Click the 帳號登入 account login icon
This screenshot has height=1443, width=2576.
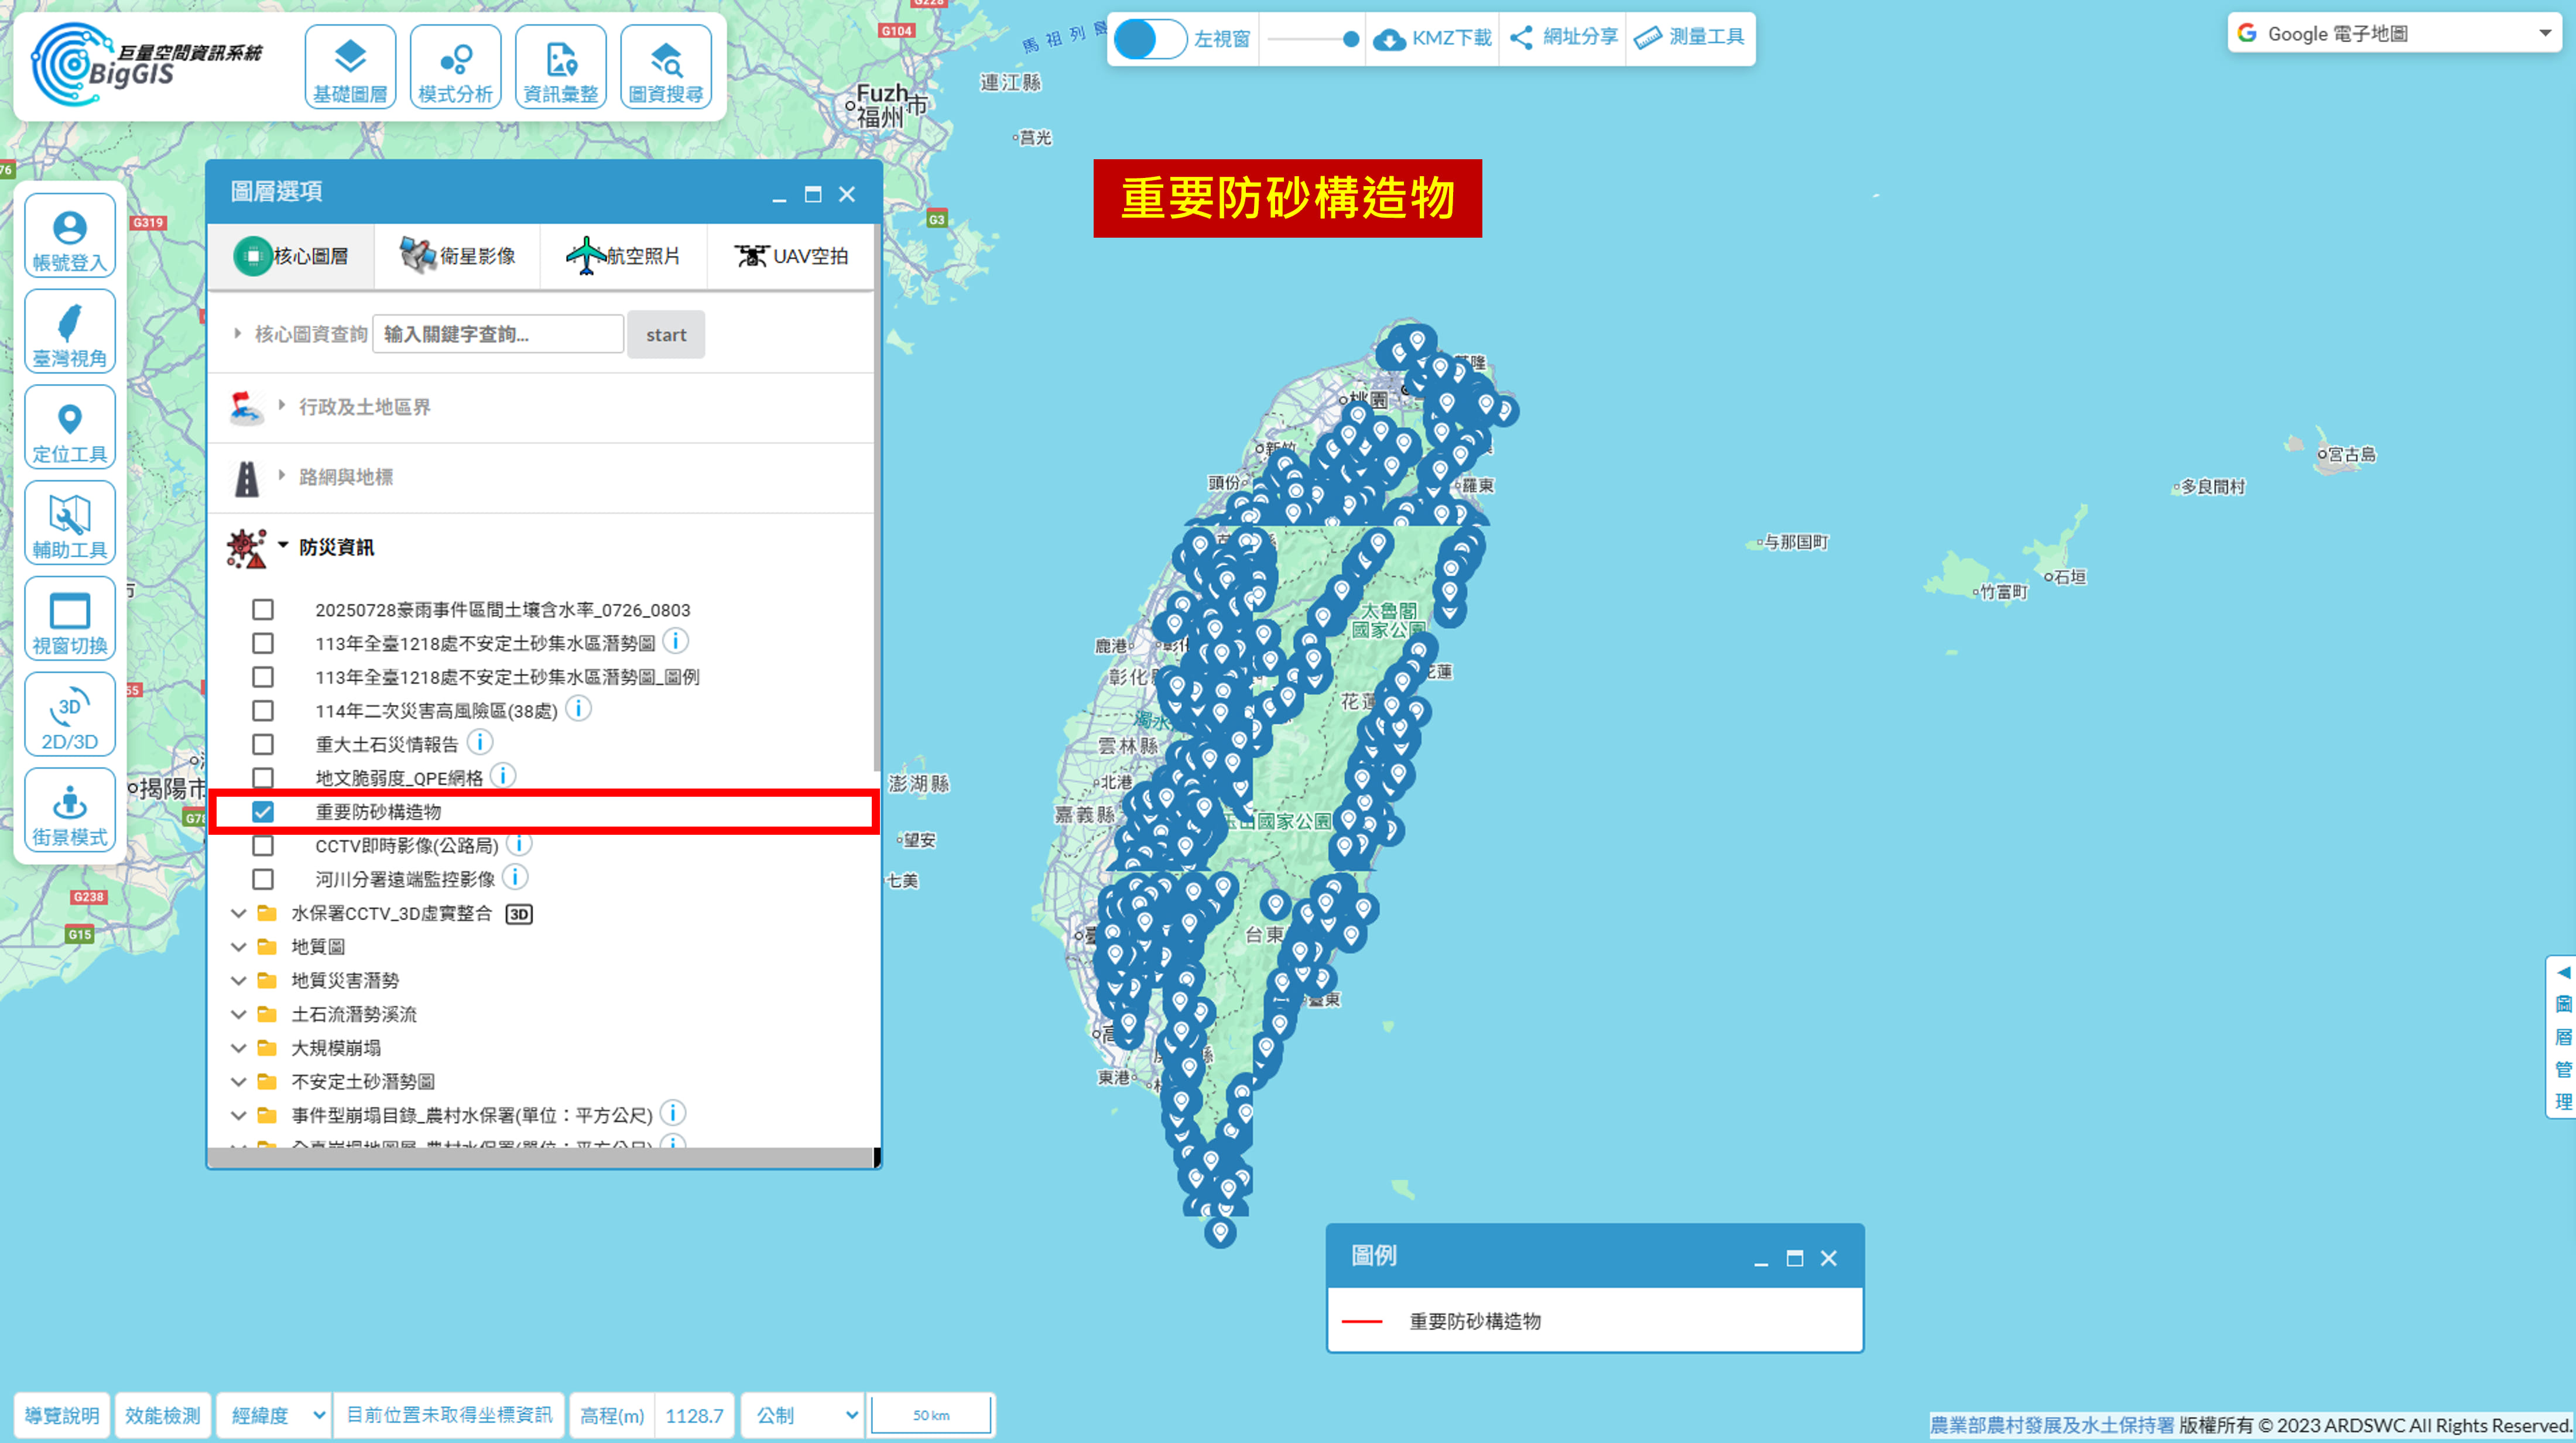pos(70,236)
